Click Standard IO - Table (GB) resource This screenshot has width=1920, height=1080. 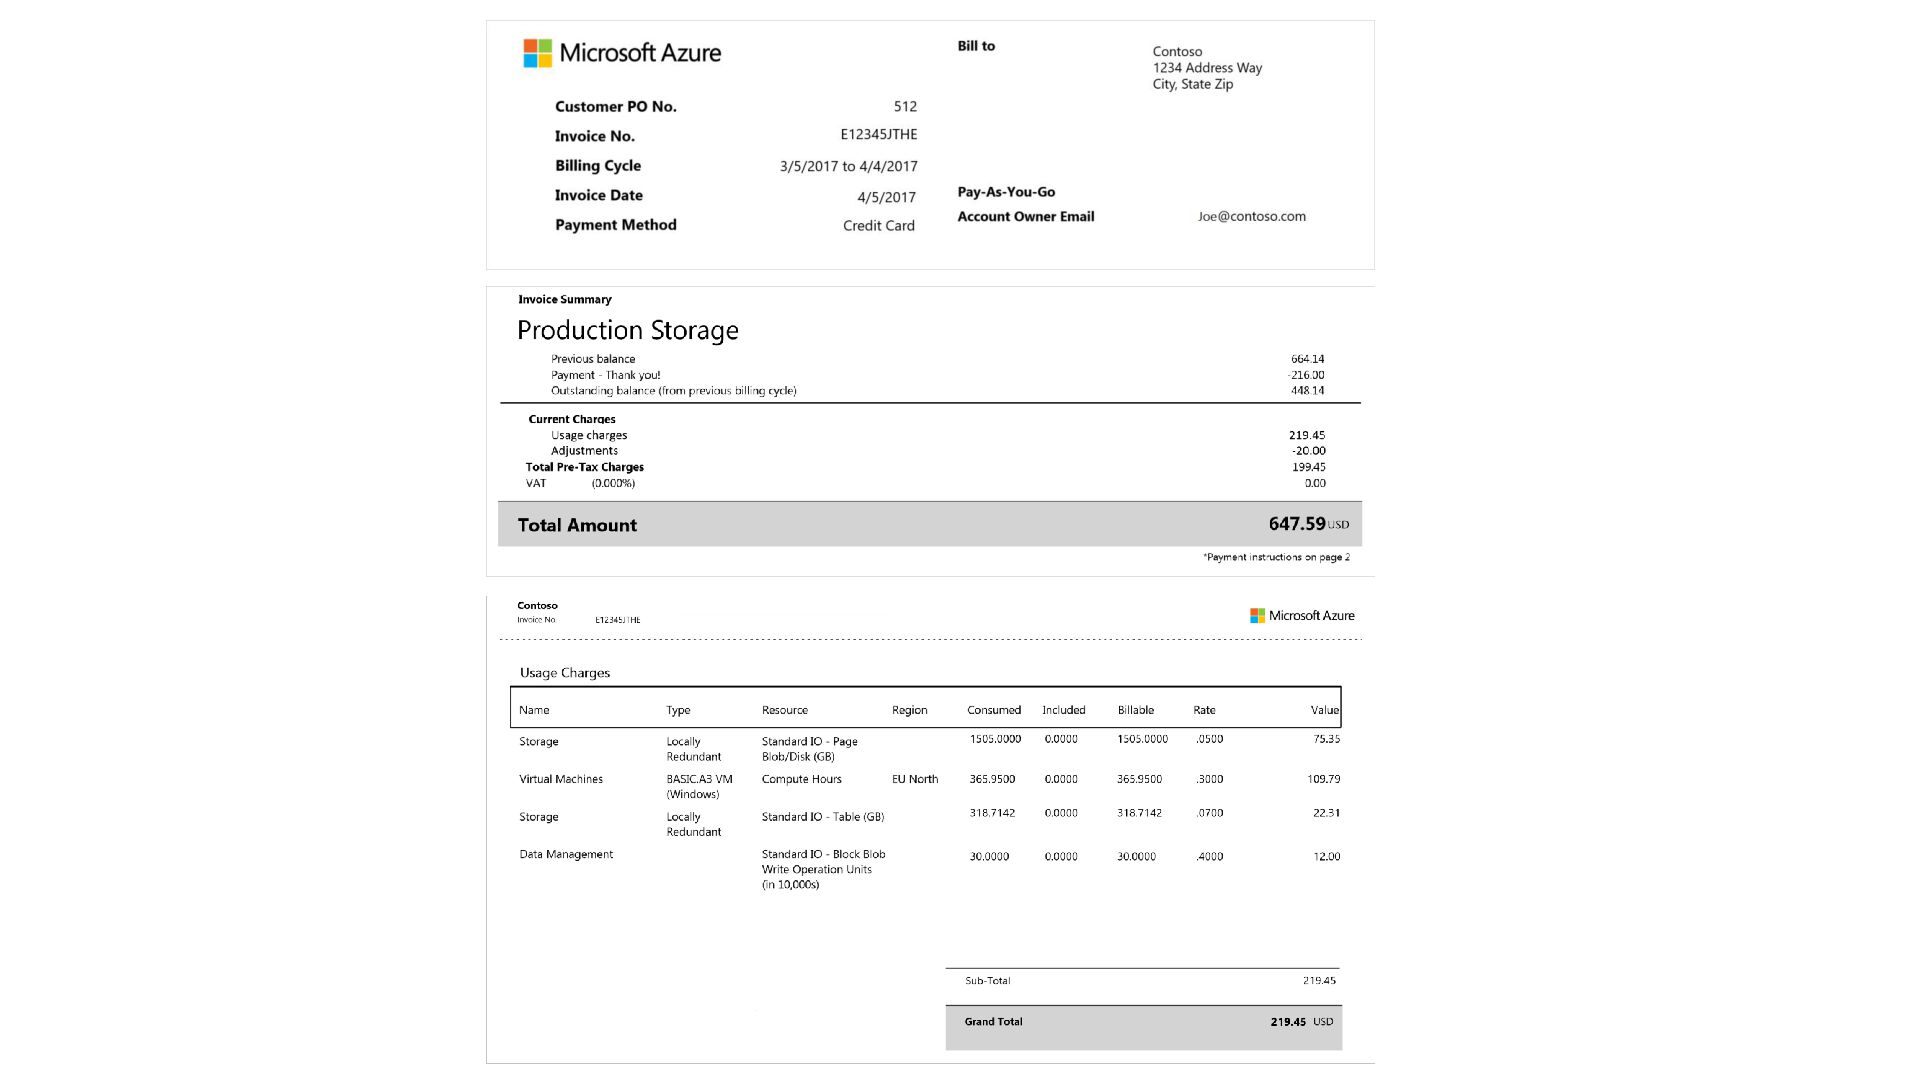pyautogui.click(x=823, y=817)
